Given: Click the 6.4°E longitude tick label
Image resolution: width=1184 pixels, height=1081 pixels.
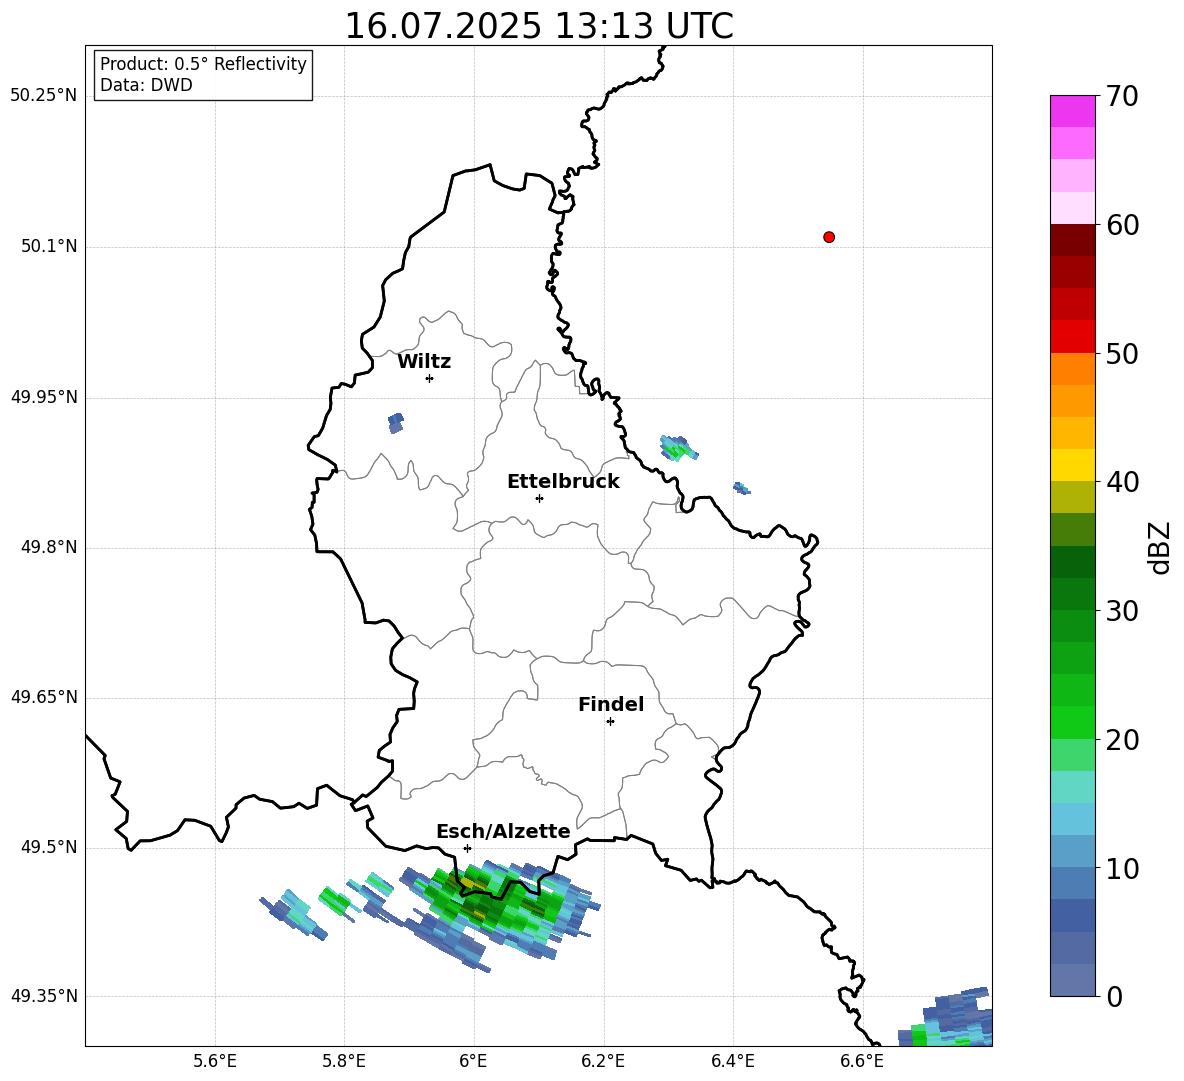Looking at the screenshot, I should 732,1061.
